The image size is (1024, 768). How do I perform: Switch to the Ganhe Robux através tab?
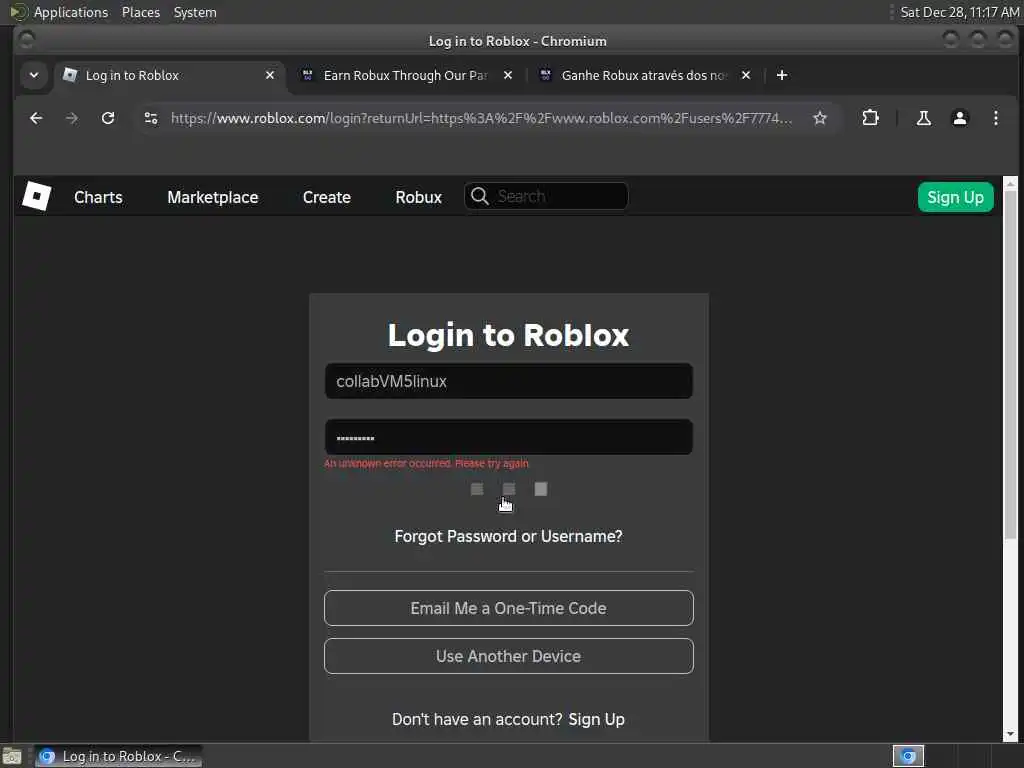click(643, 75)
